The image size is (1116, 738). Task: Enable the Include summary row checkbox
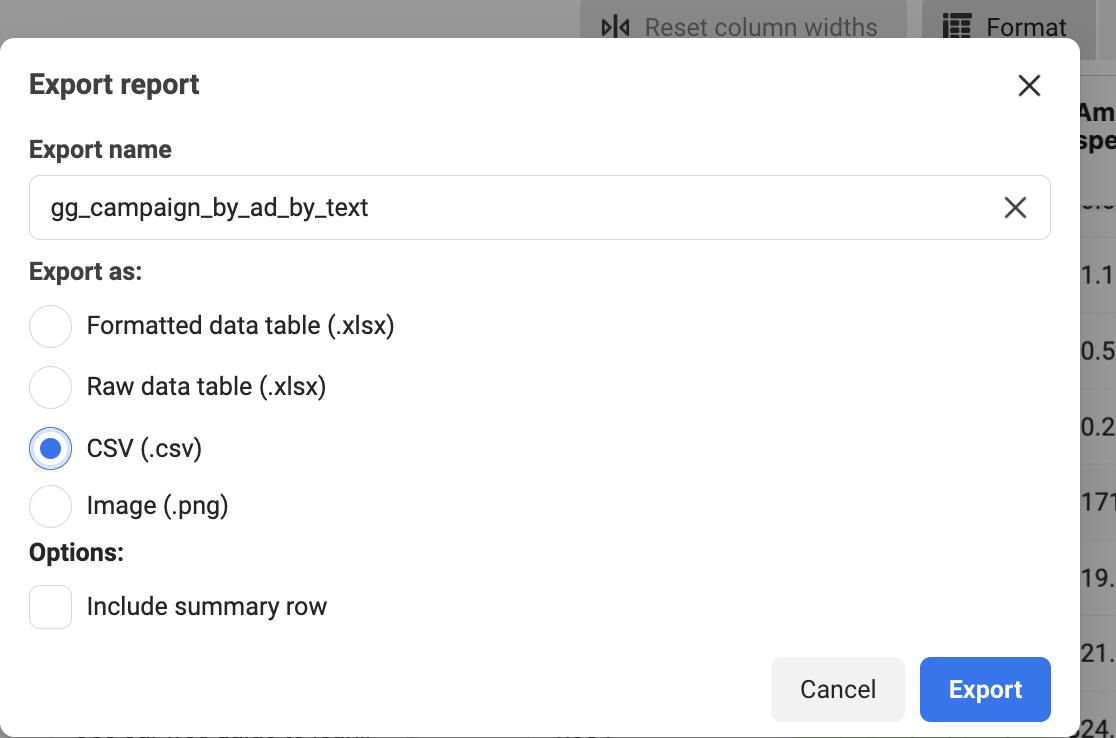point(50,607)
